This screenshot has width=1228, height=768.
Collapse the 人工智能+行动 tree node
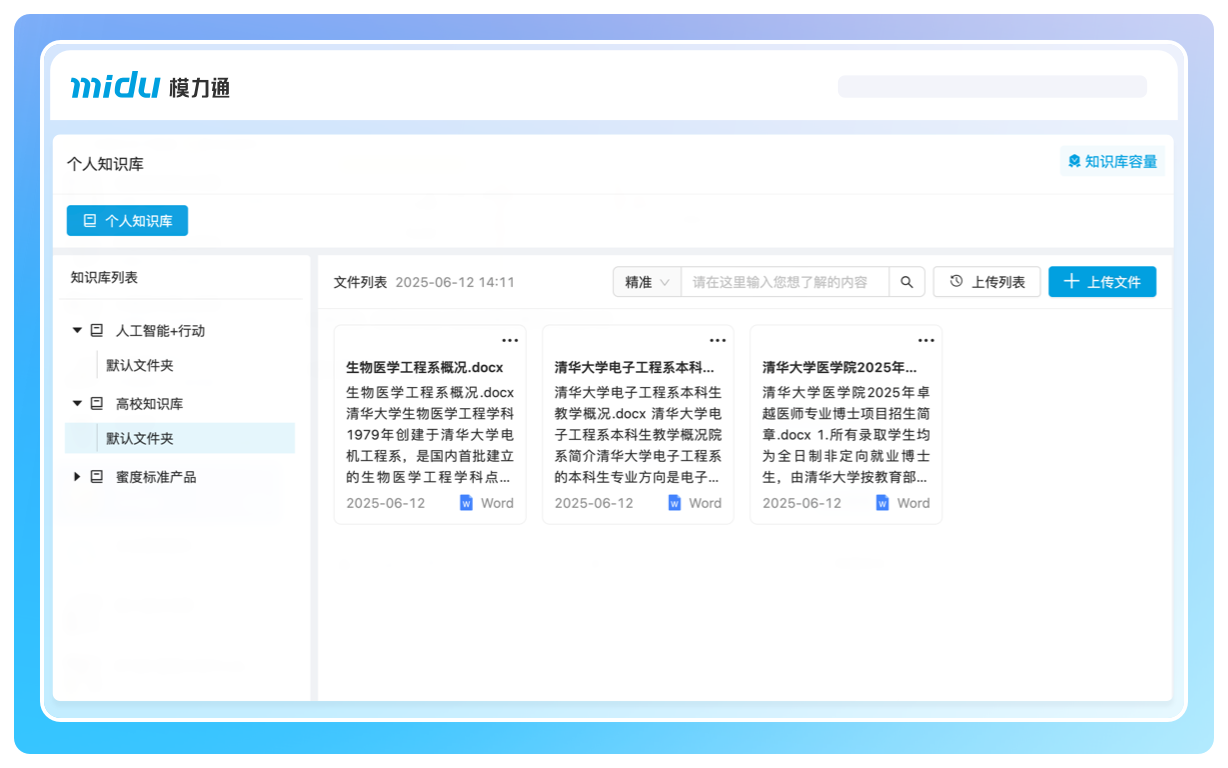[77, 331]
